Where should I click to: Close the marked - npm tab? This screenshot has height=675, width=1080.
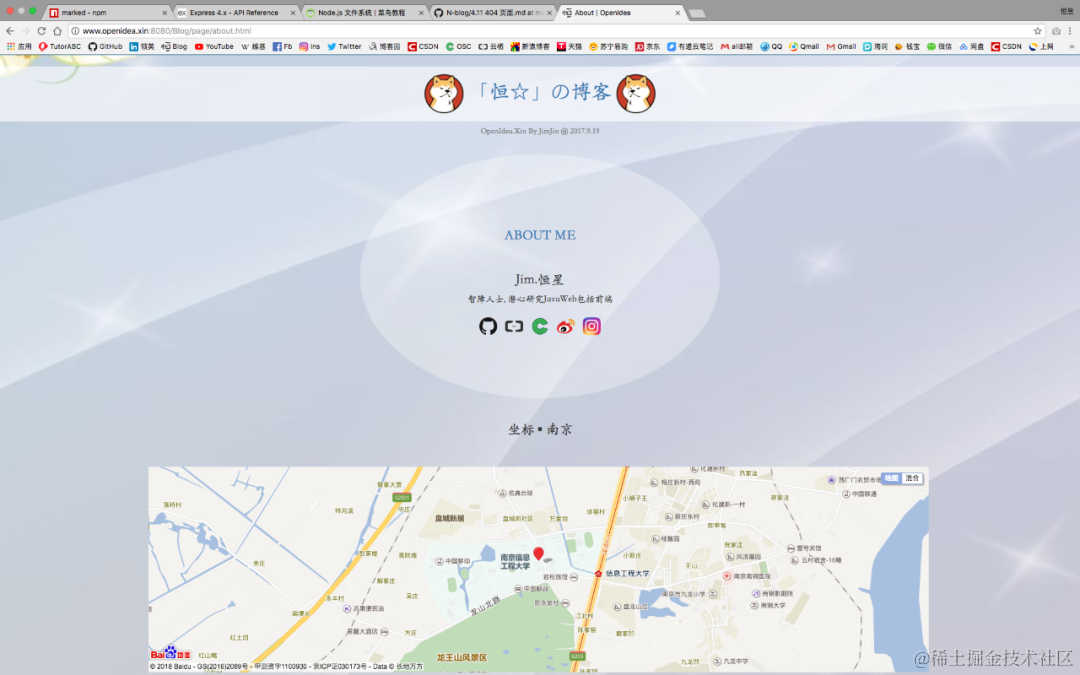(164, 12)
